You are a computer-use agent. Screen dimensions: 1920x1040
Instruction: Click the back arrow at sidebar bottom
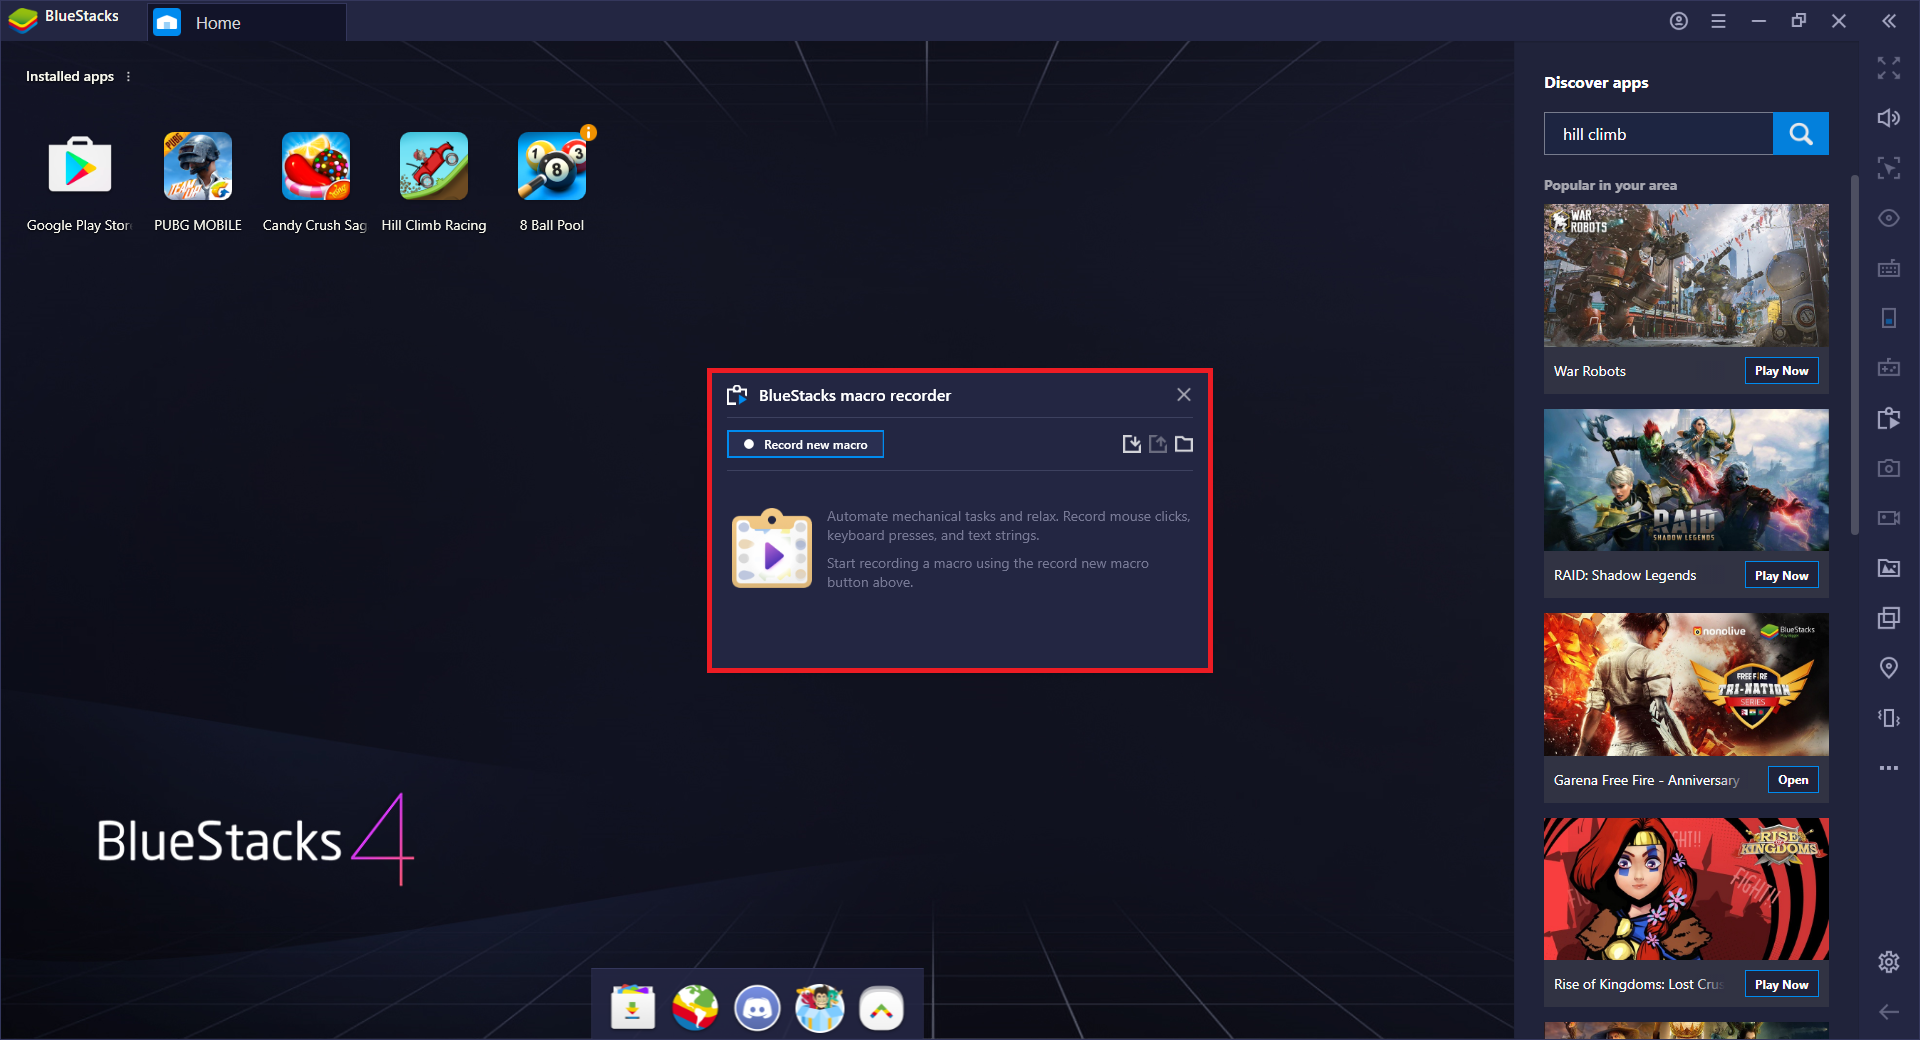point(1889,1012)
